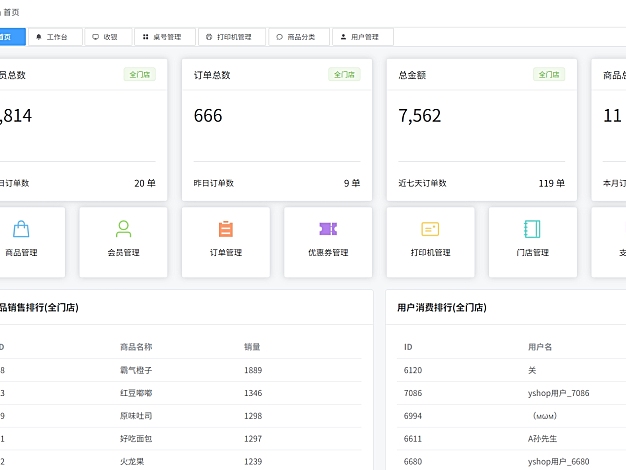
Task: Click sales value 1889
Action: coord(253,370)
